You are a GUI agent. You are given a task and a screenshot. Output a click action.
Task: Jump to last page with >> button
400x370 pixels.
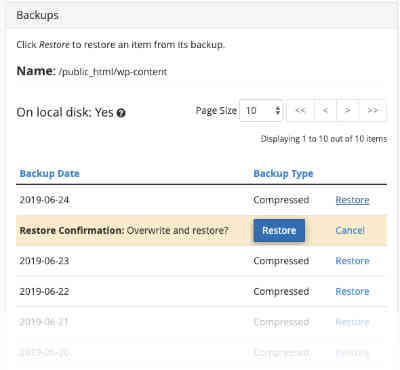[x=372, y=110]
